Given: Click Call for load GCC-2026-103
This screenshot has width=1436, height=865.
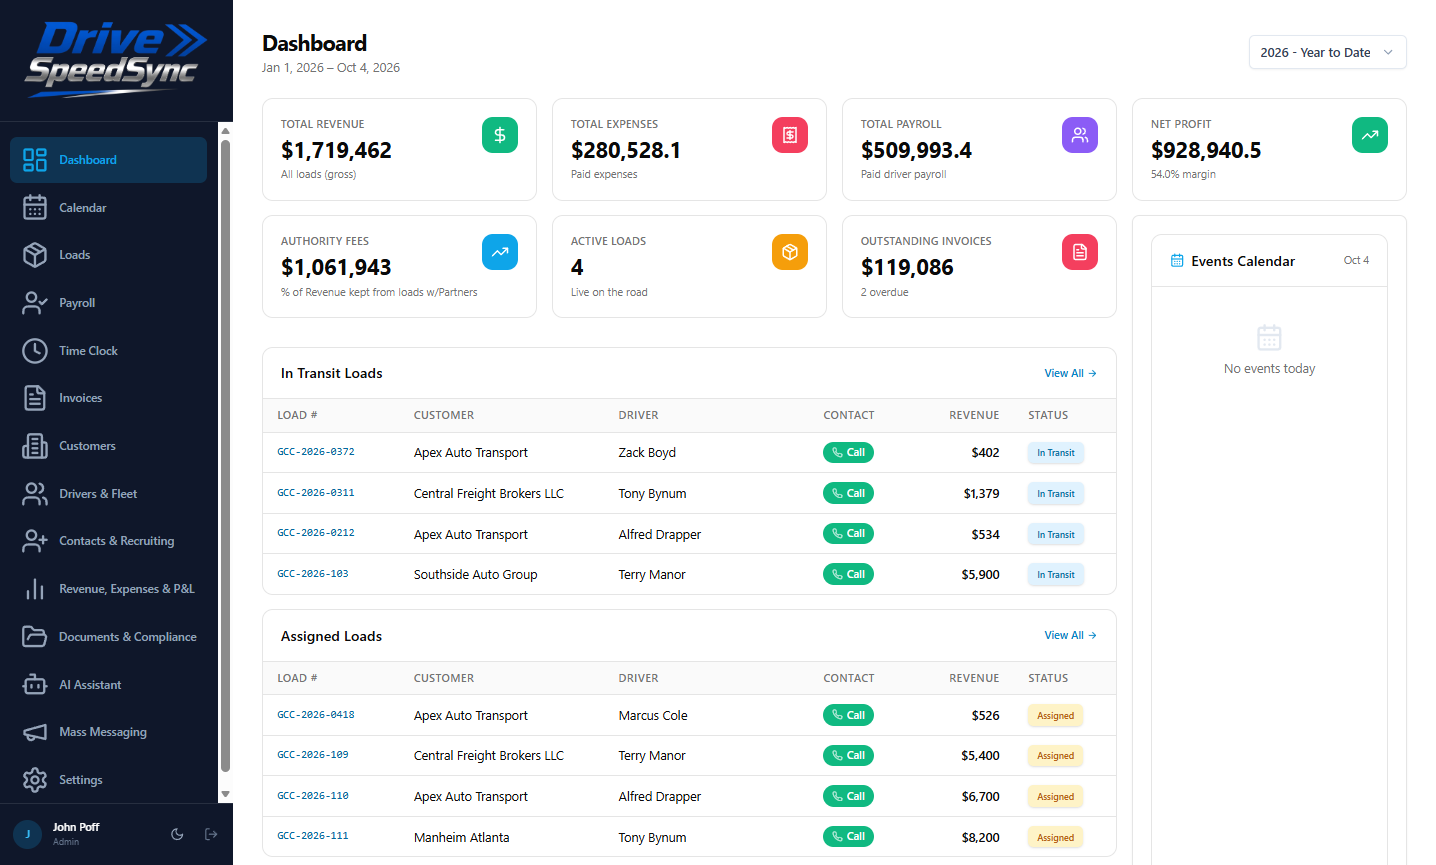Looking at the screenshot, I should pos(848,574).
